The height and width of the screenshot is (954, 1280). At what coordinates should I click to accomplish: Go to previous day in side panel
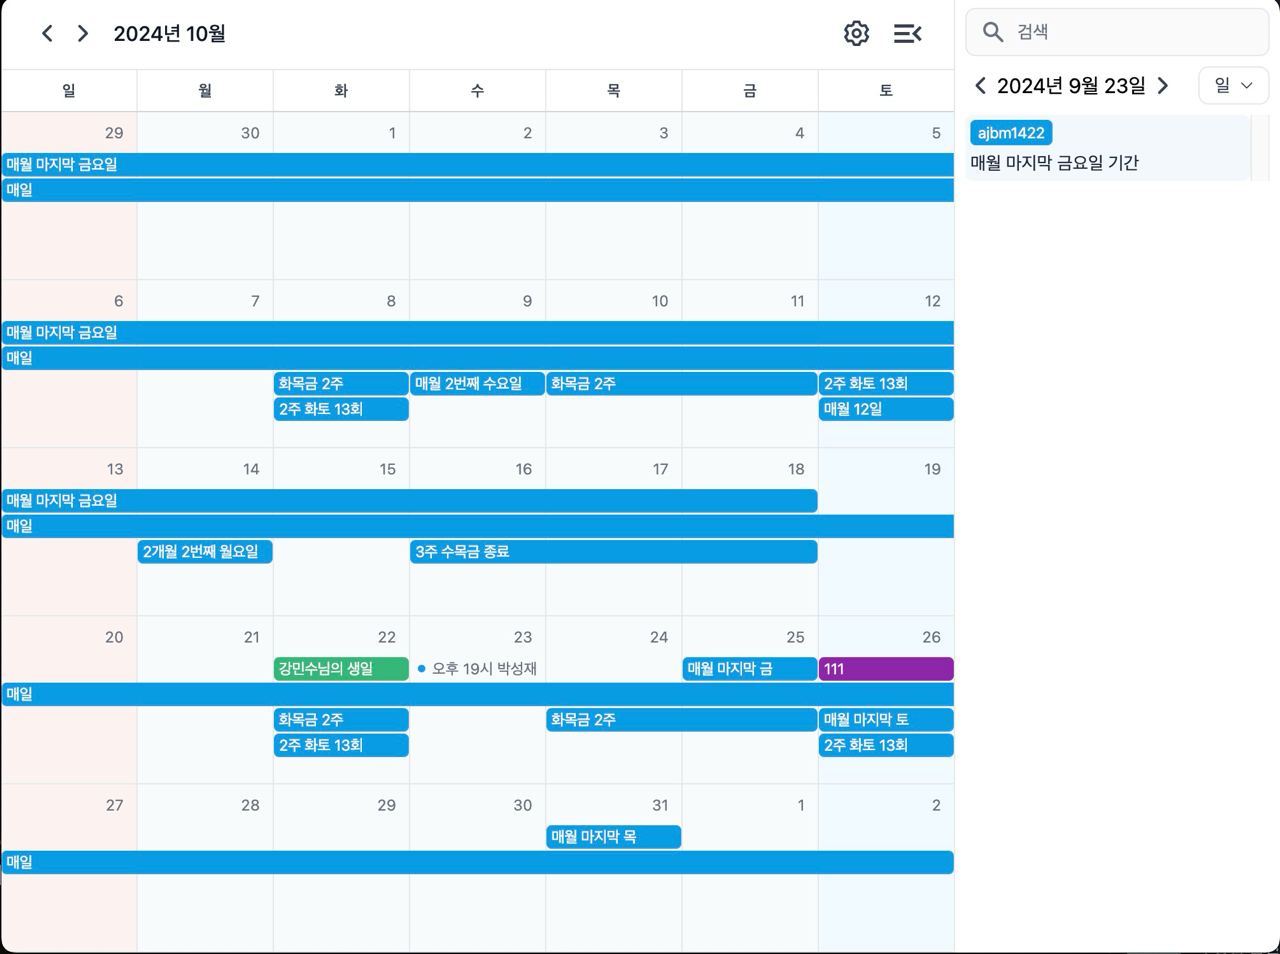(x=980, y=86)
